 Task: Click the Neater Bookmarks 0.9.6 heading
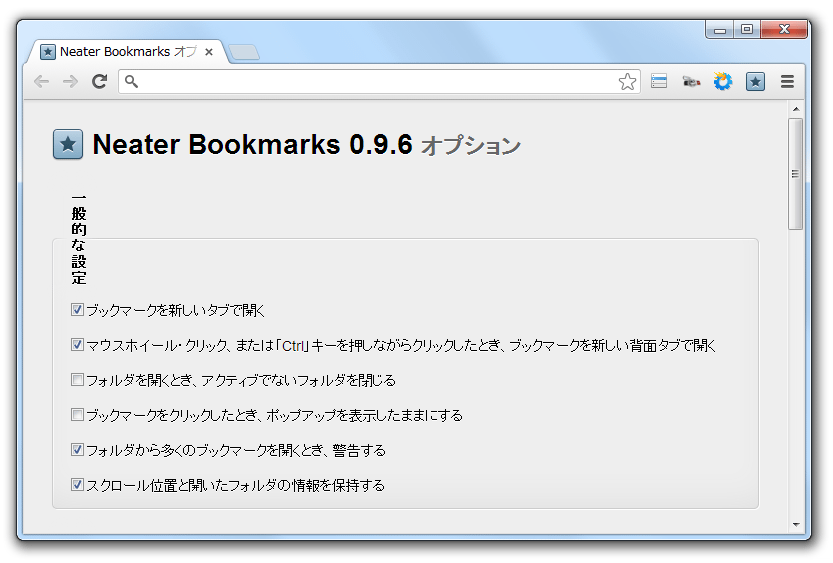coord(252,144)
